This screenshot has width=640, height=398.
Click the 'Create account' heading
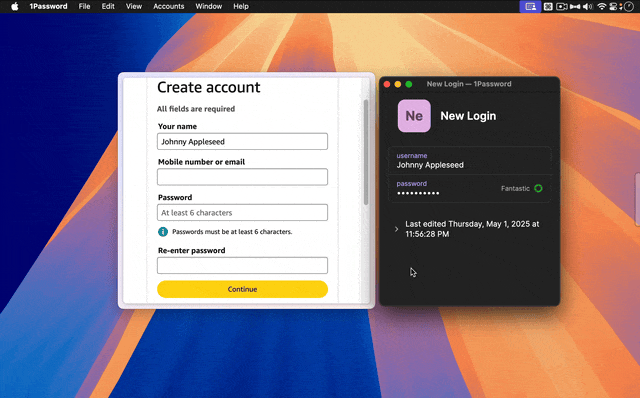[209, 87]
